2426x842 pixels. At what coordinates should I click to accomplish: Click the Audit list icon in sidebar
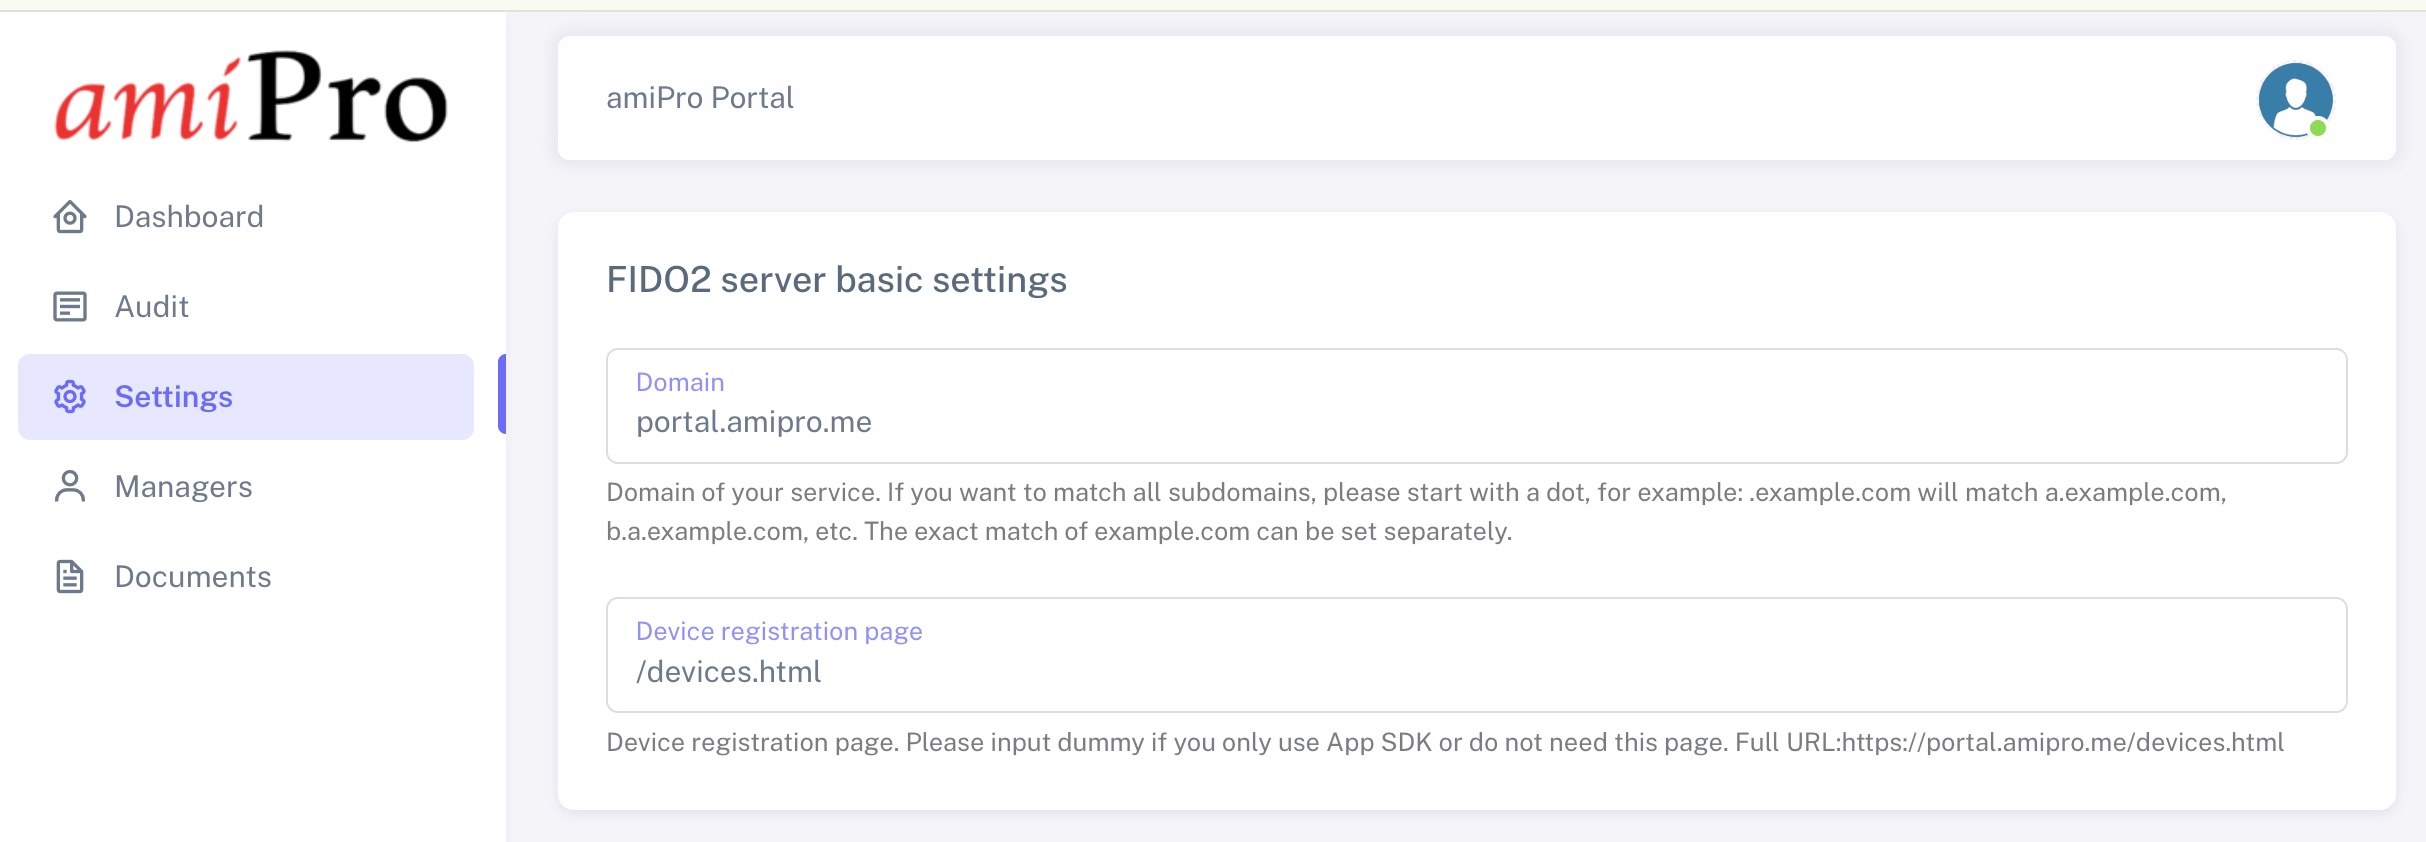point(70,307)
